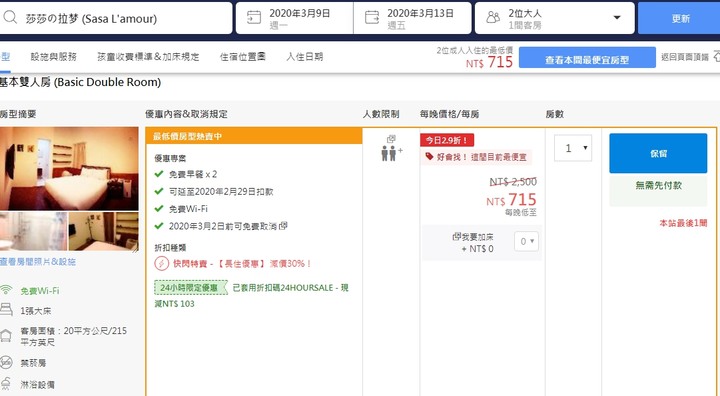
Task: Open the main bedroom photo thumbnail
Action: point(69,169)
